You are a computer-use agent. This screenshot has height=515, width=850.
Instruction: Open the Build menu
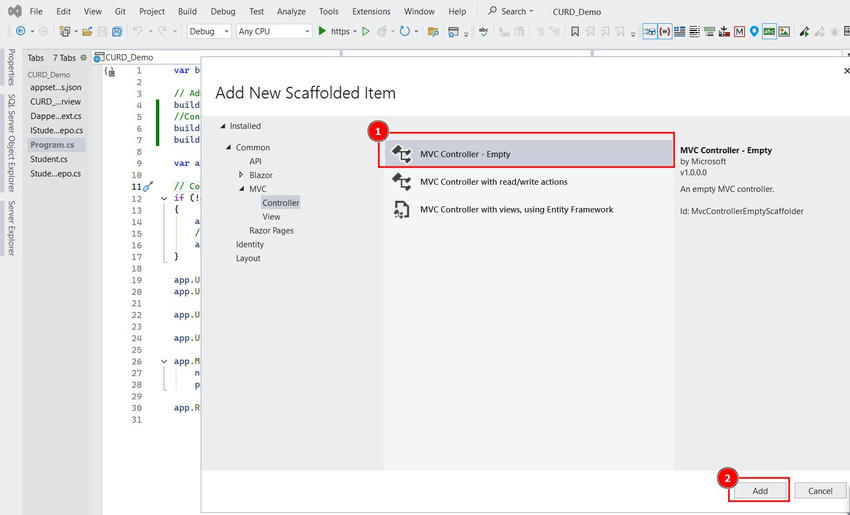[188, 11]
